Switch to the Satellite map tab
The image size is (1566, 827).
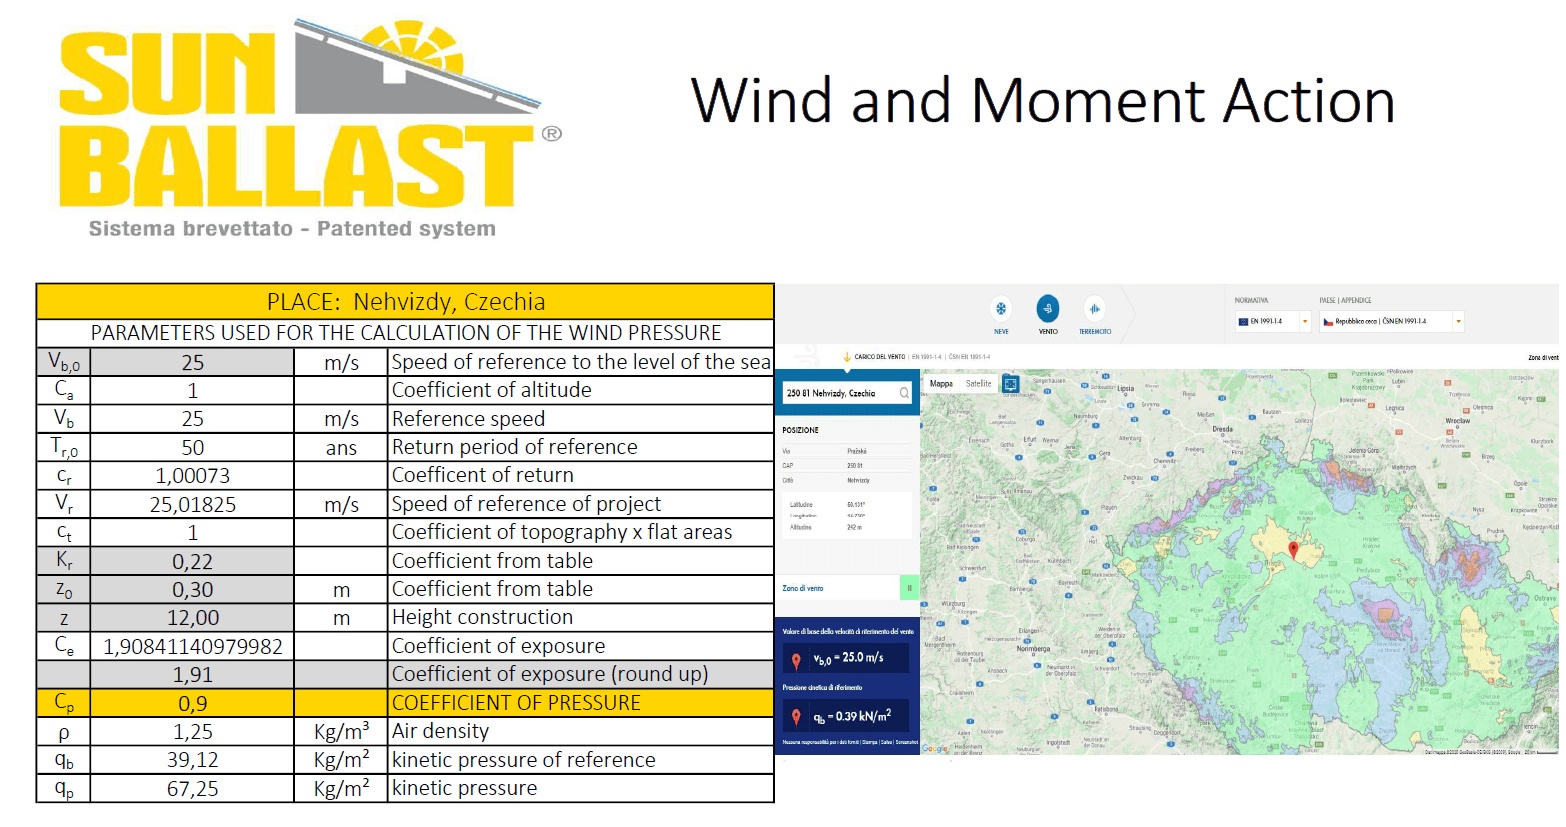978,384
